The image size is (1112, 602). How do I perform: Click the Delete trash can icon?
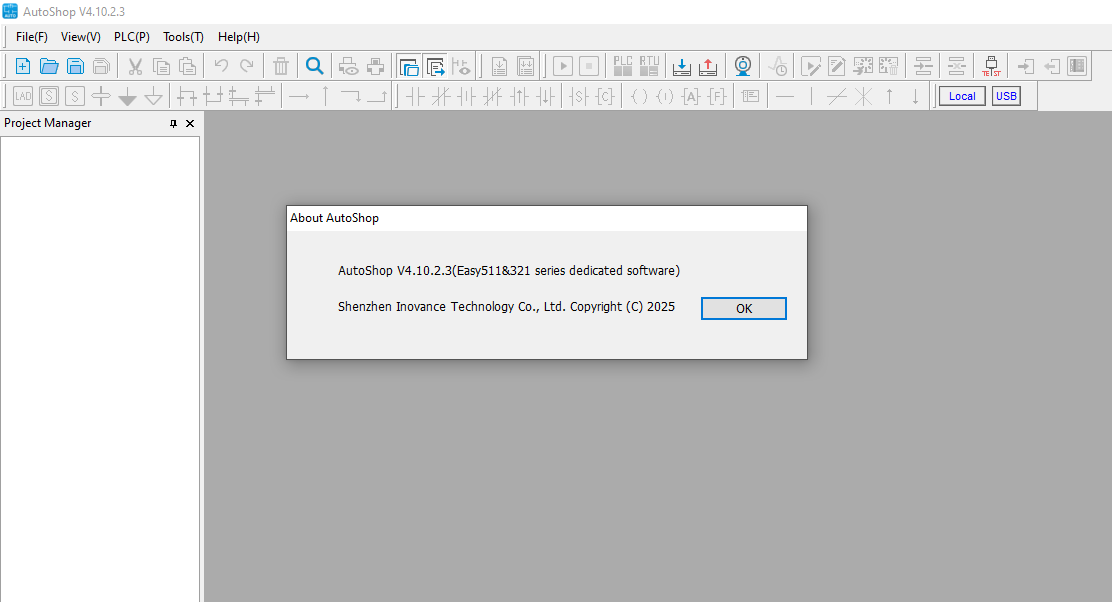(x=281, y=67)
